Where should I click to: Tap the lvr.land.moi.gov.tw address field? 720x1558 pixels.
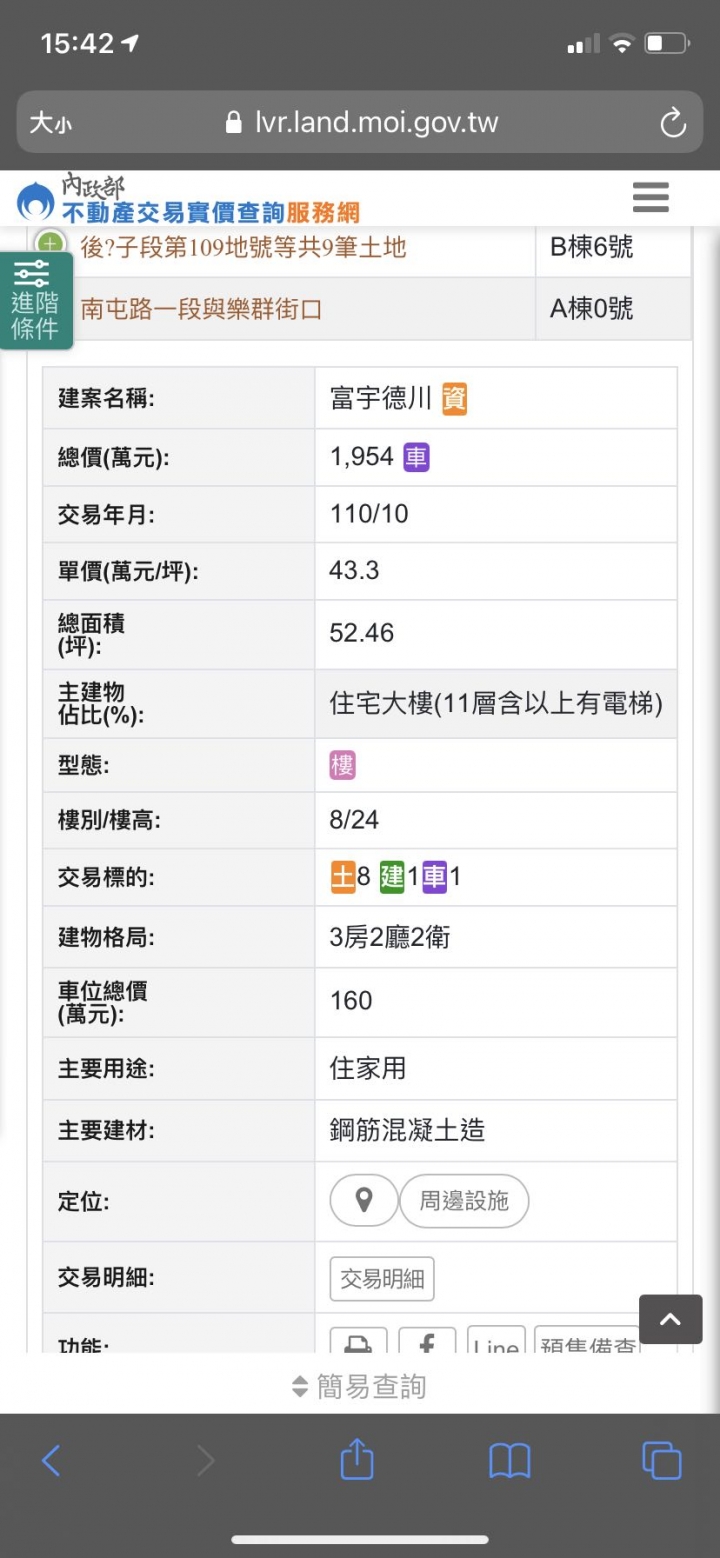(375, 124)
